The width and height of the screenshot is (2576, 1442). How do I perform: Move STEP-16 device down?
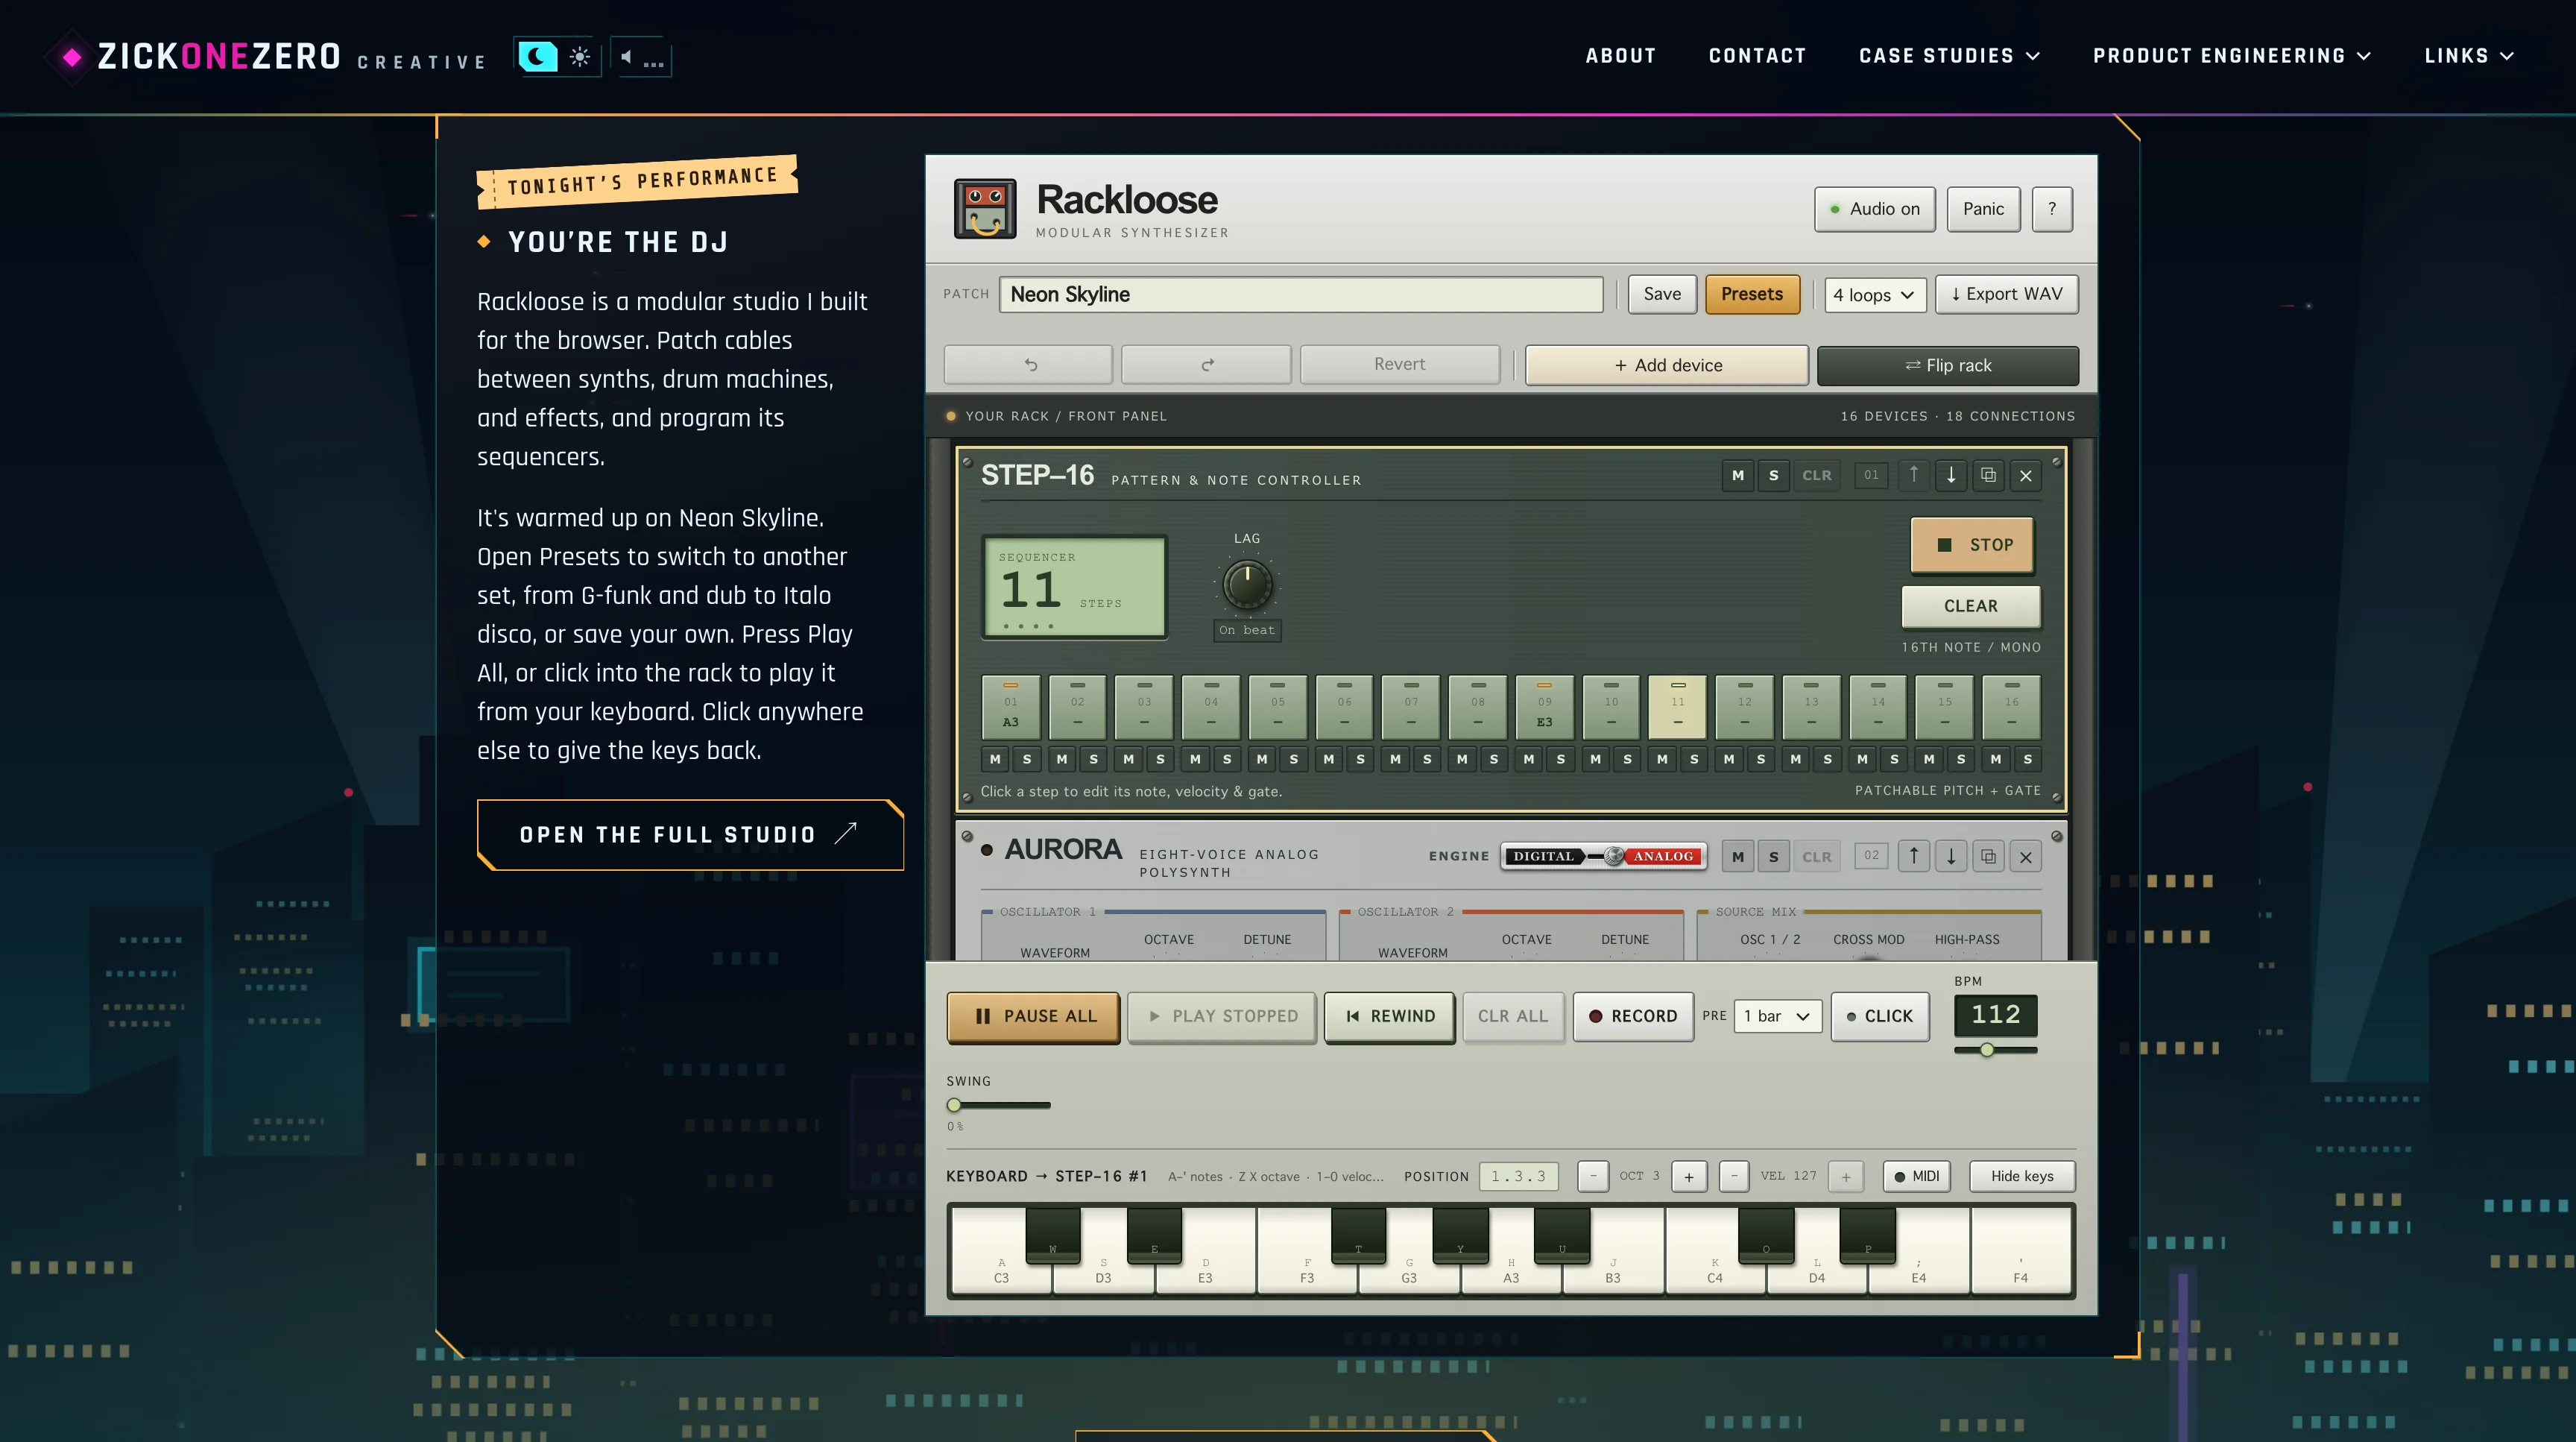pos(1950,475)
